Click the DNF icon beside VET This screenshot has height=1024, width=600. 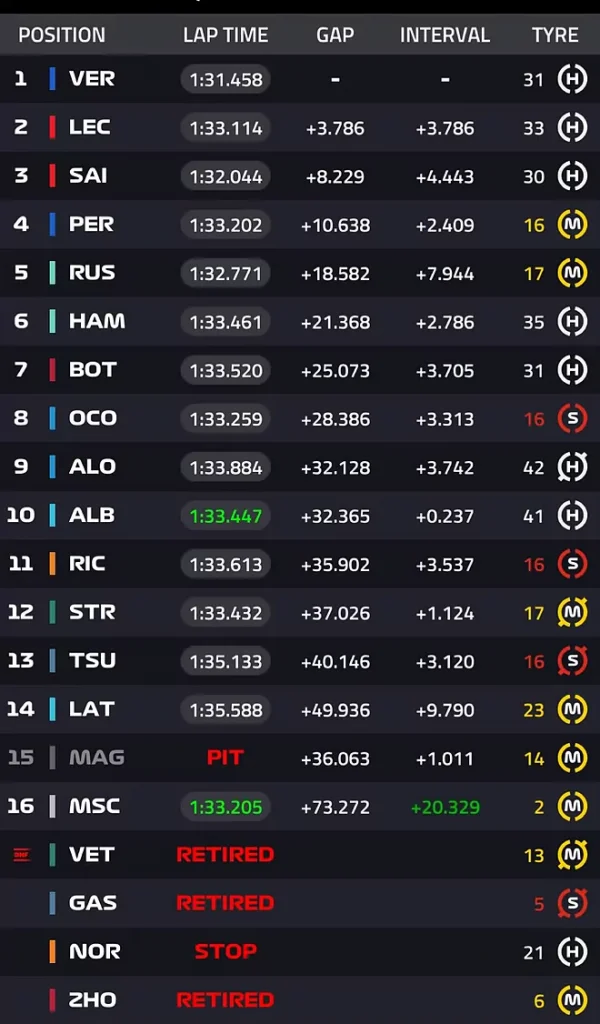click(x=22, y=854)
